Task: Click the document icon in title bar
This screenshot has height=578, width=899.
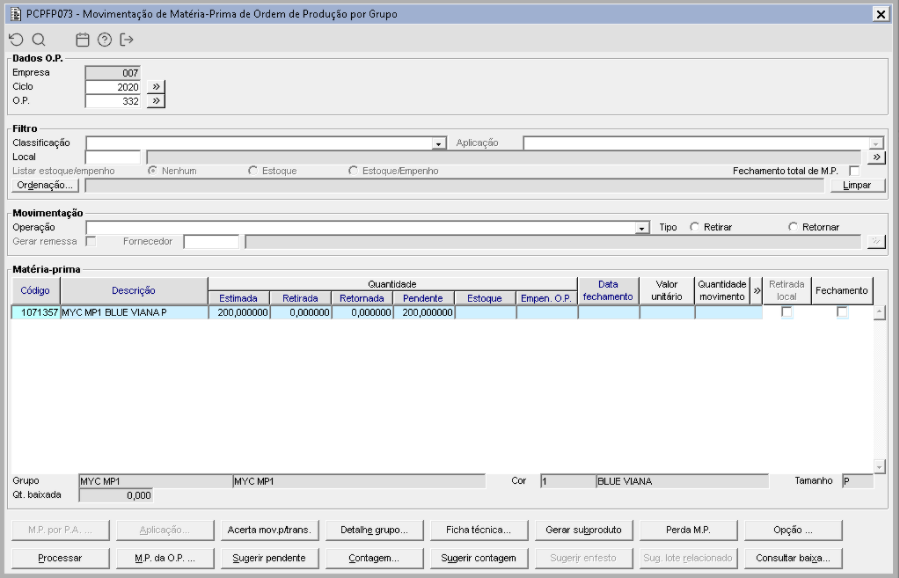Action: pyautogui.click(x=16, y=14)
